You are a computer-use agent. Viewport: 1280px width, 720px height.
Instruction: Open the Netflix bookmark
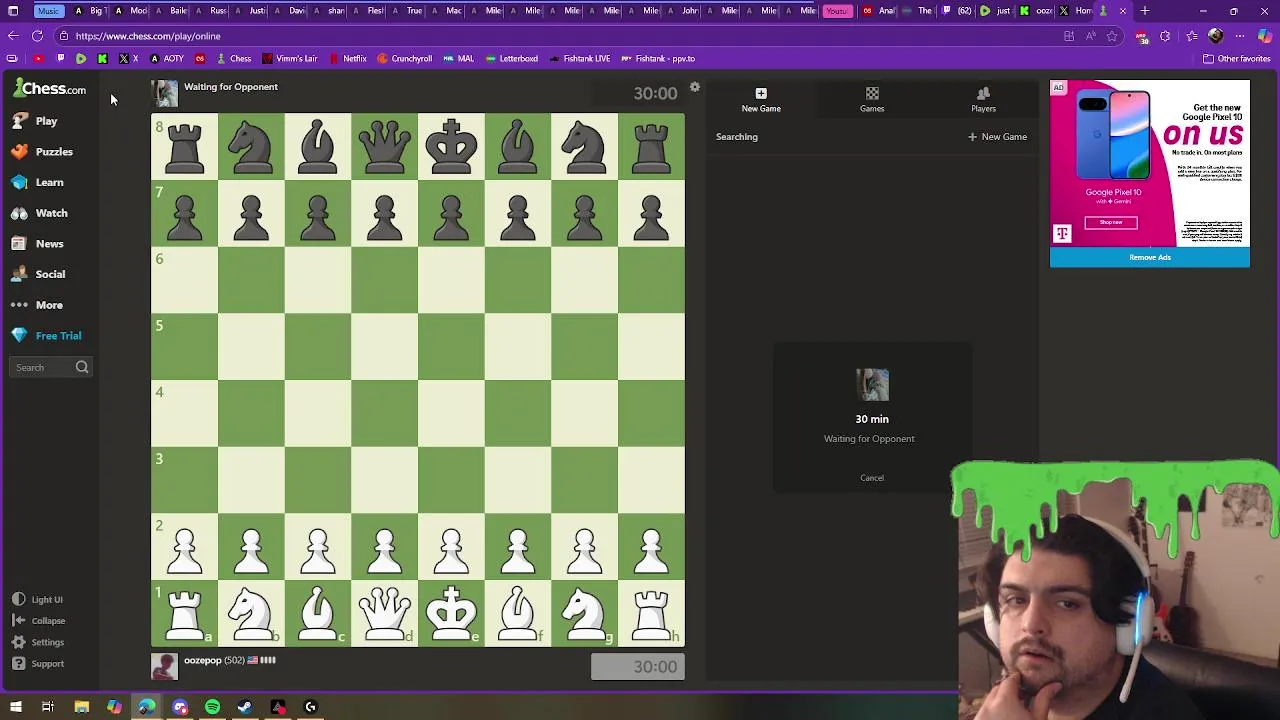[347, 59]
